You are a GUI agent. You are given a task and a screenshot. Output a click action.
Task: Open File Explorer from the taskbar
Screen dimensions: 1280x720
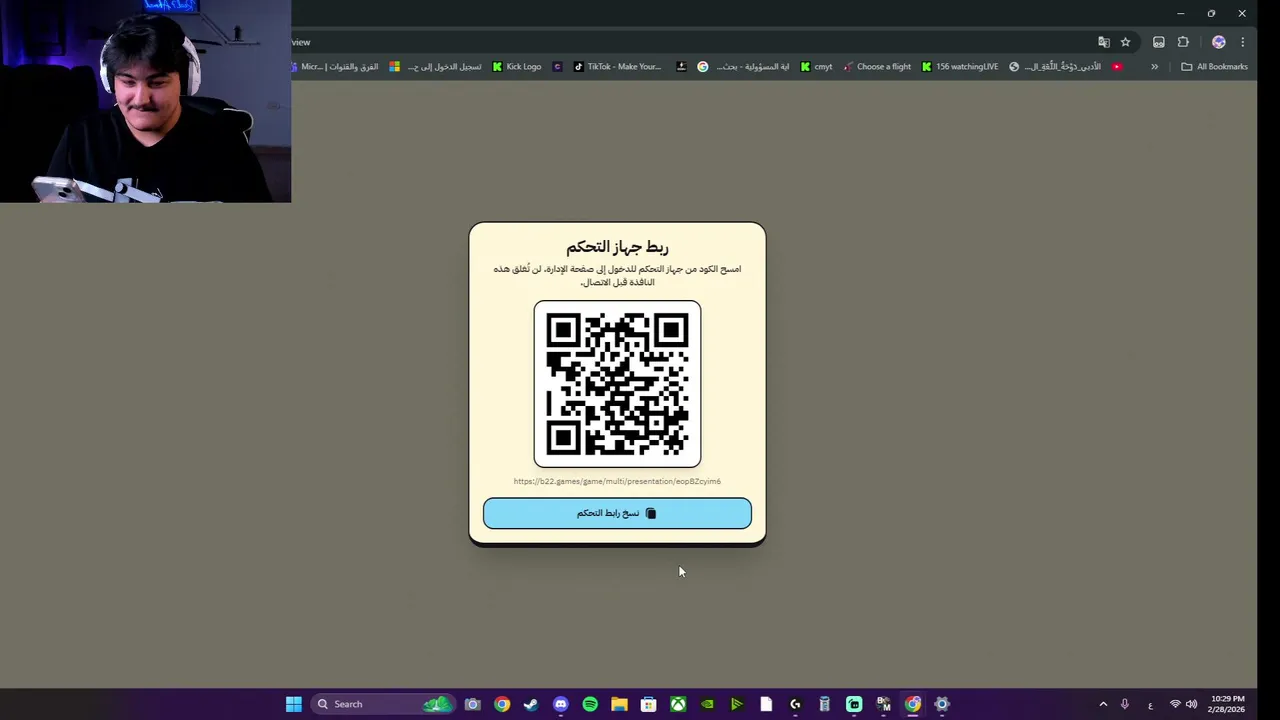click(619, 704)
